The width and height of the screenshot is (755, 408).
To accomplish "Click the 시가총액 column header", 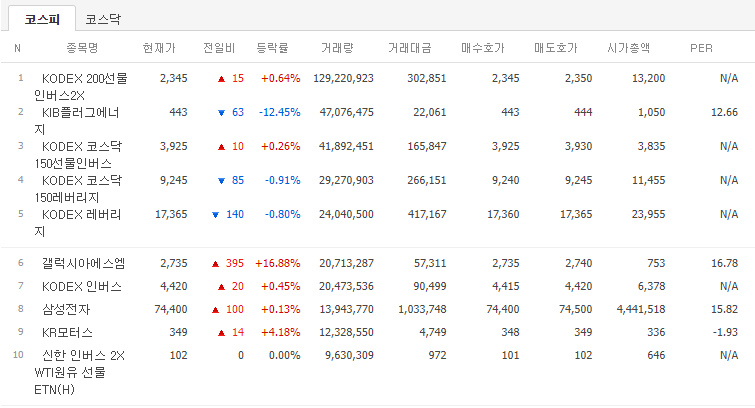I will pos(628,48).
